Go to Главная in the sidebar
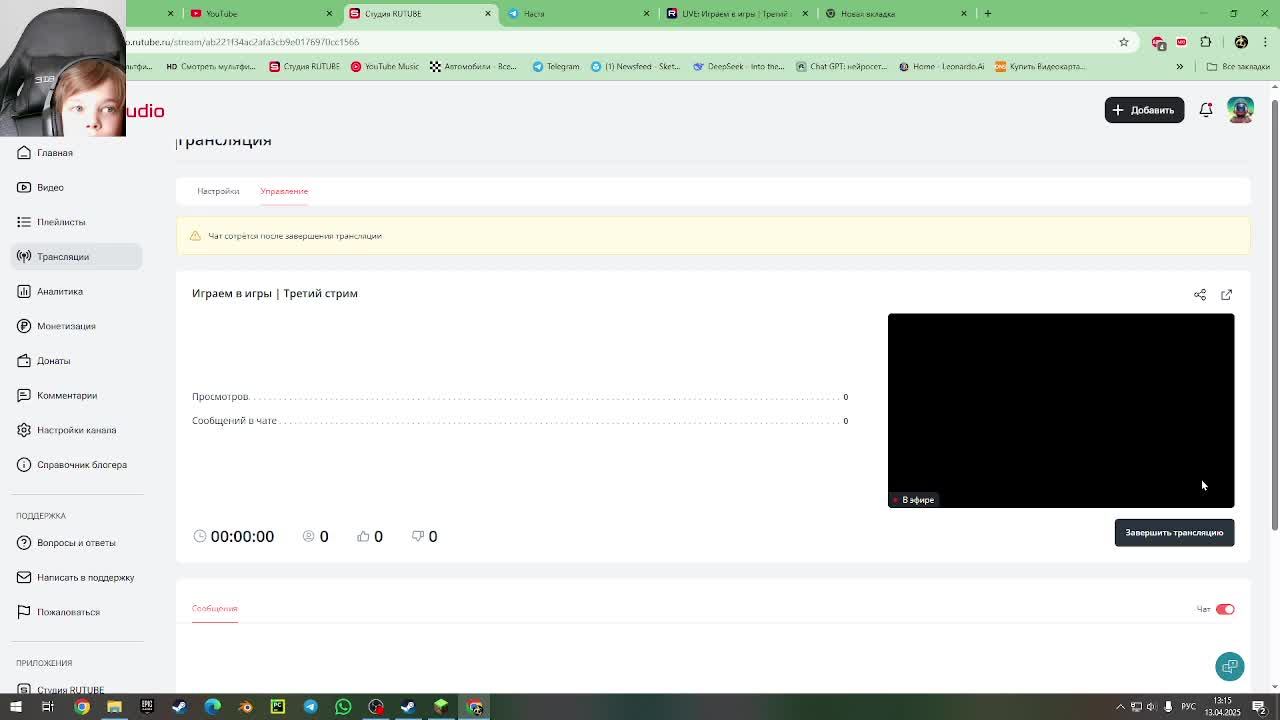This screenshot has width=1280, height=720. point(78,153)
